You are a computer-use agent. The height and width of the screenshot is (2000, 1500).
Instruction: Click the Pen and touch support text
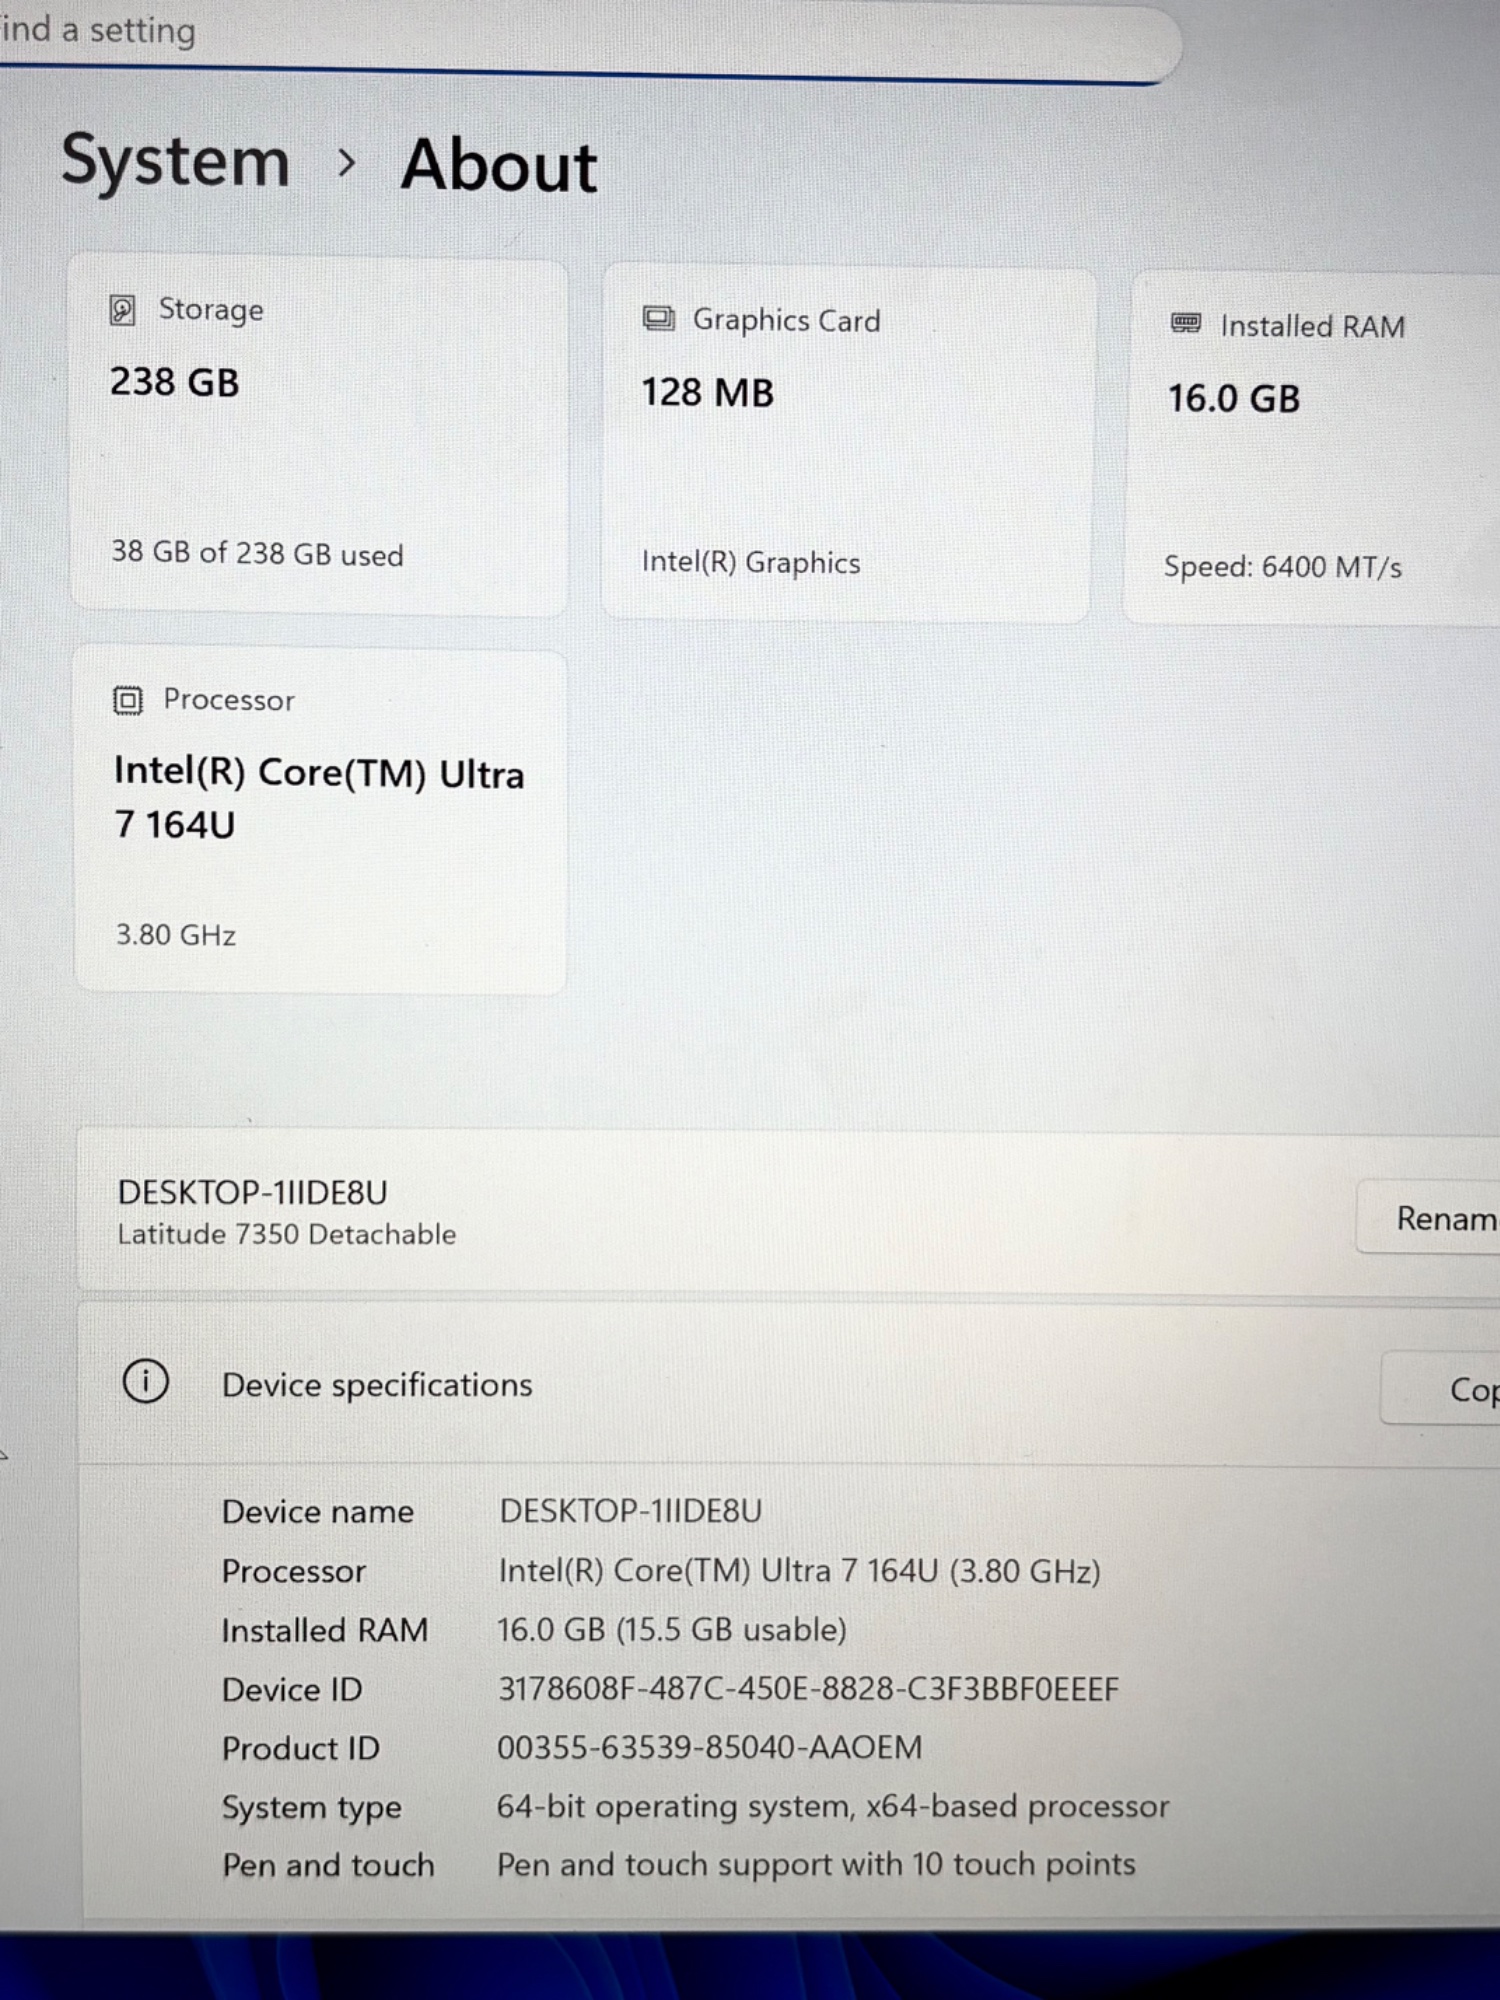pyautogui.click(x=816, y=1865)
